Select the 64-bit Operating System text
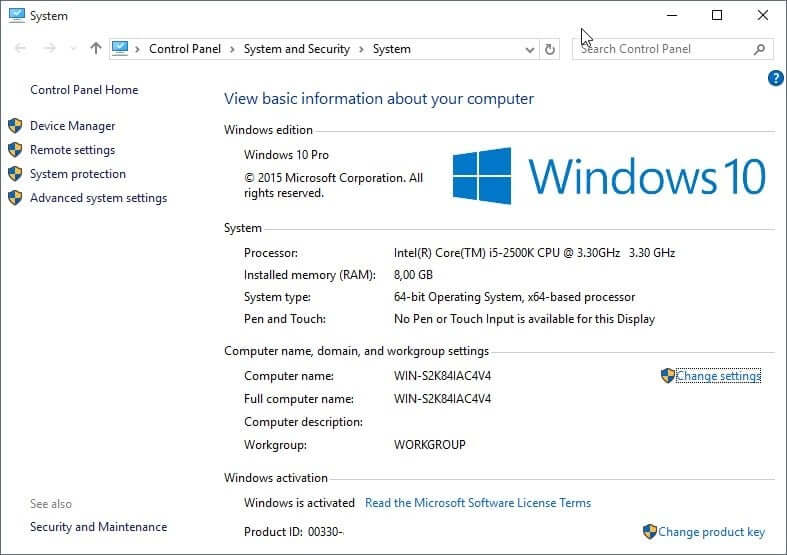The image size is (787, 555). (x=514, y=297)
